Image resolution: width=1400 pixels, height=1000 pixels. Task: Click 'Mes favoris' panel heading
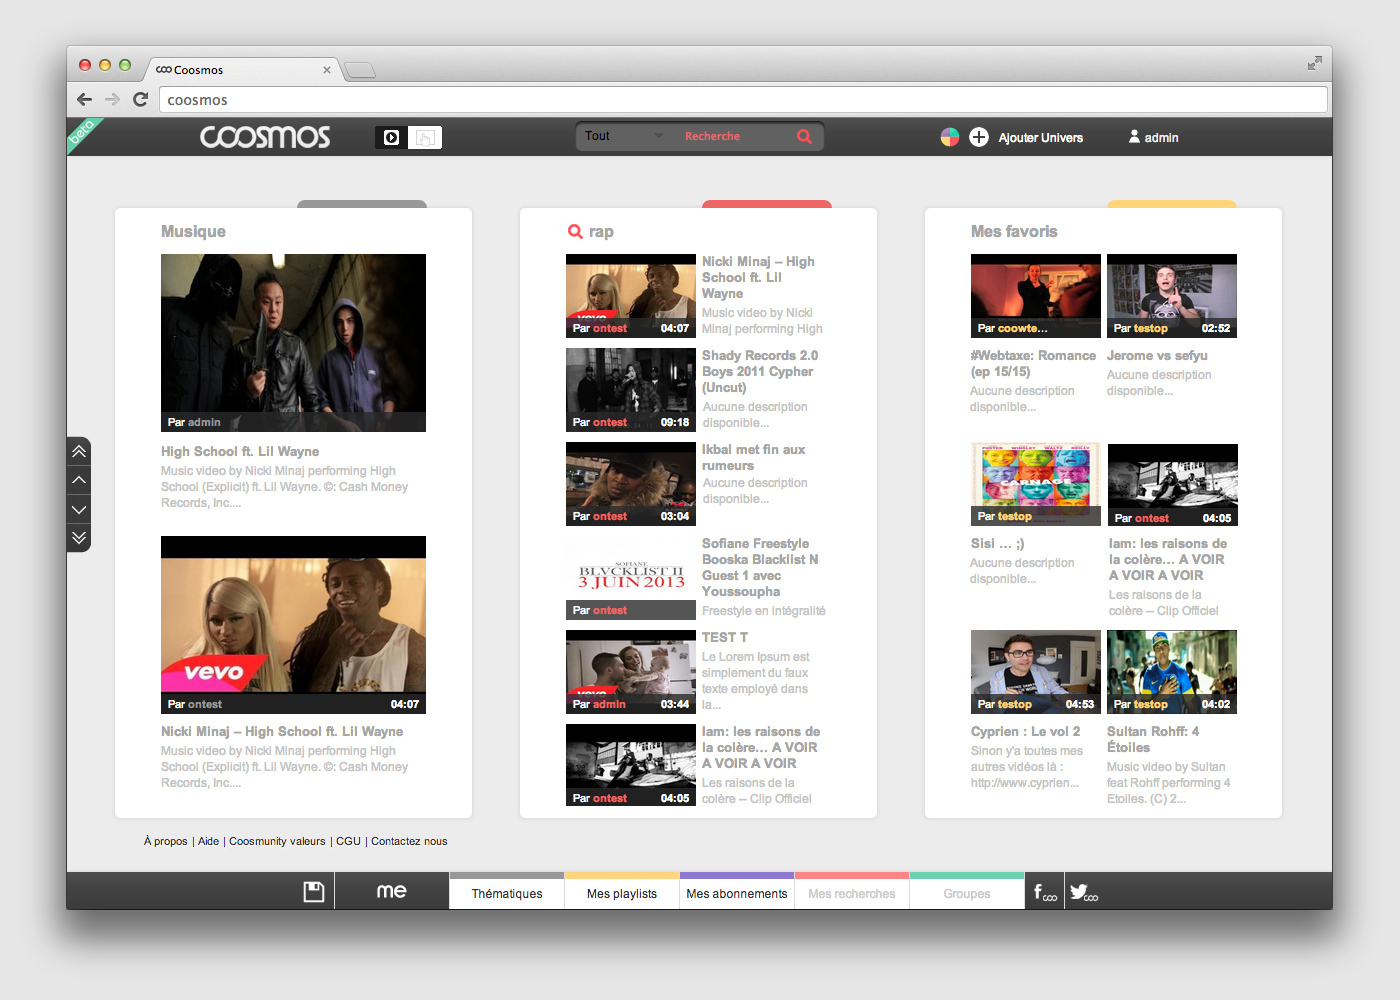[1014, 231]
